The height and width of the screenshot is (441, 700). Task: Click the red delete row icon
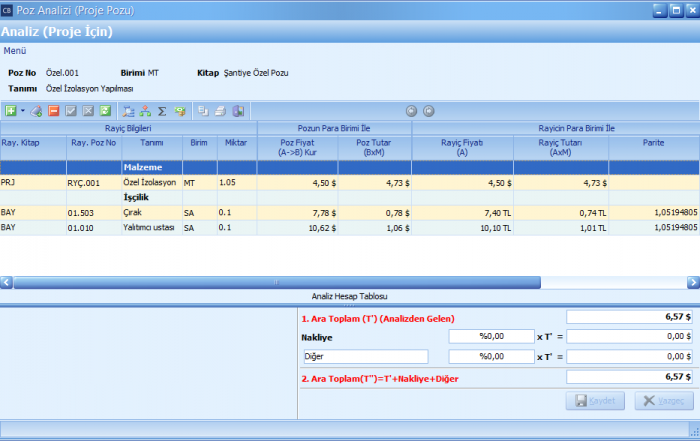point(54,111)
